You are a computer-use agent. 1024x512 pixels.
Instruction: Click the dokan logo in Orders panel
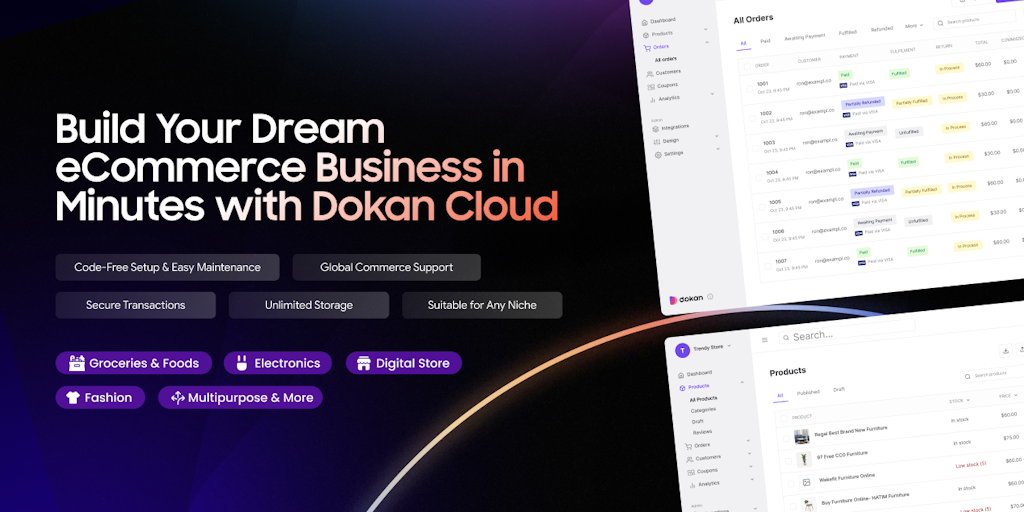point(686,299)
